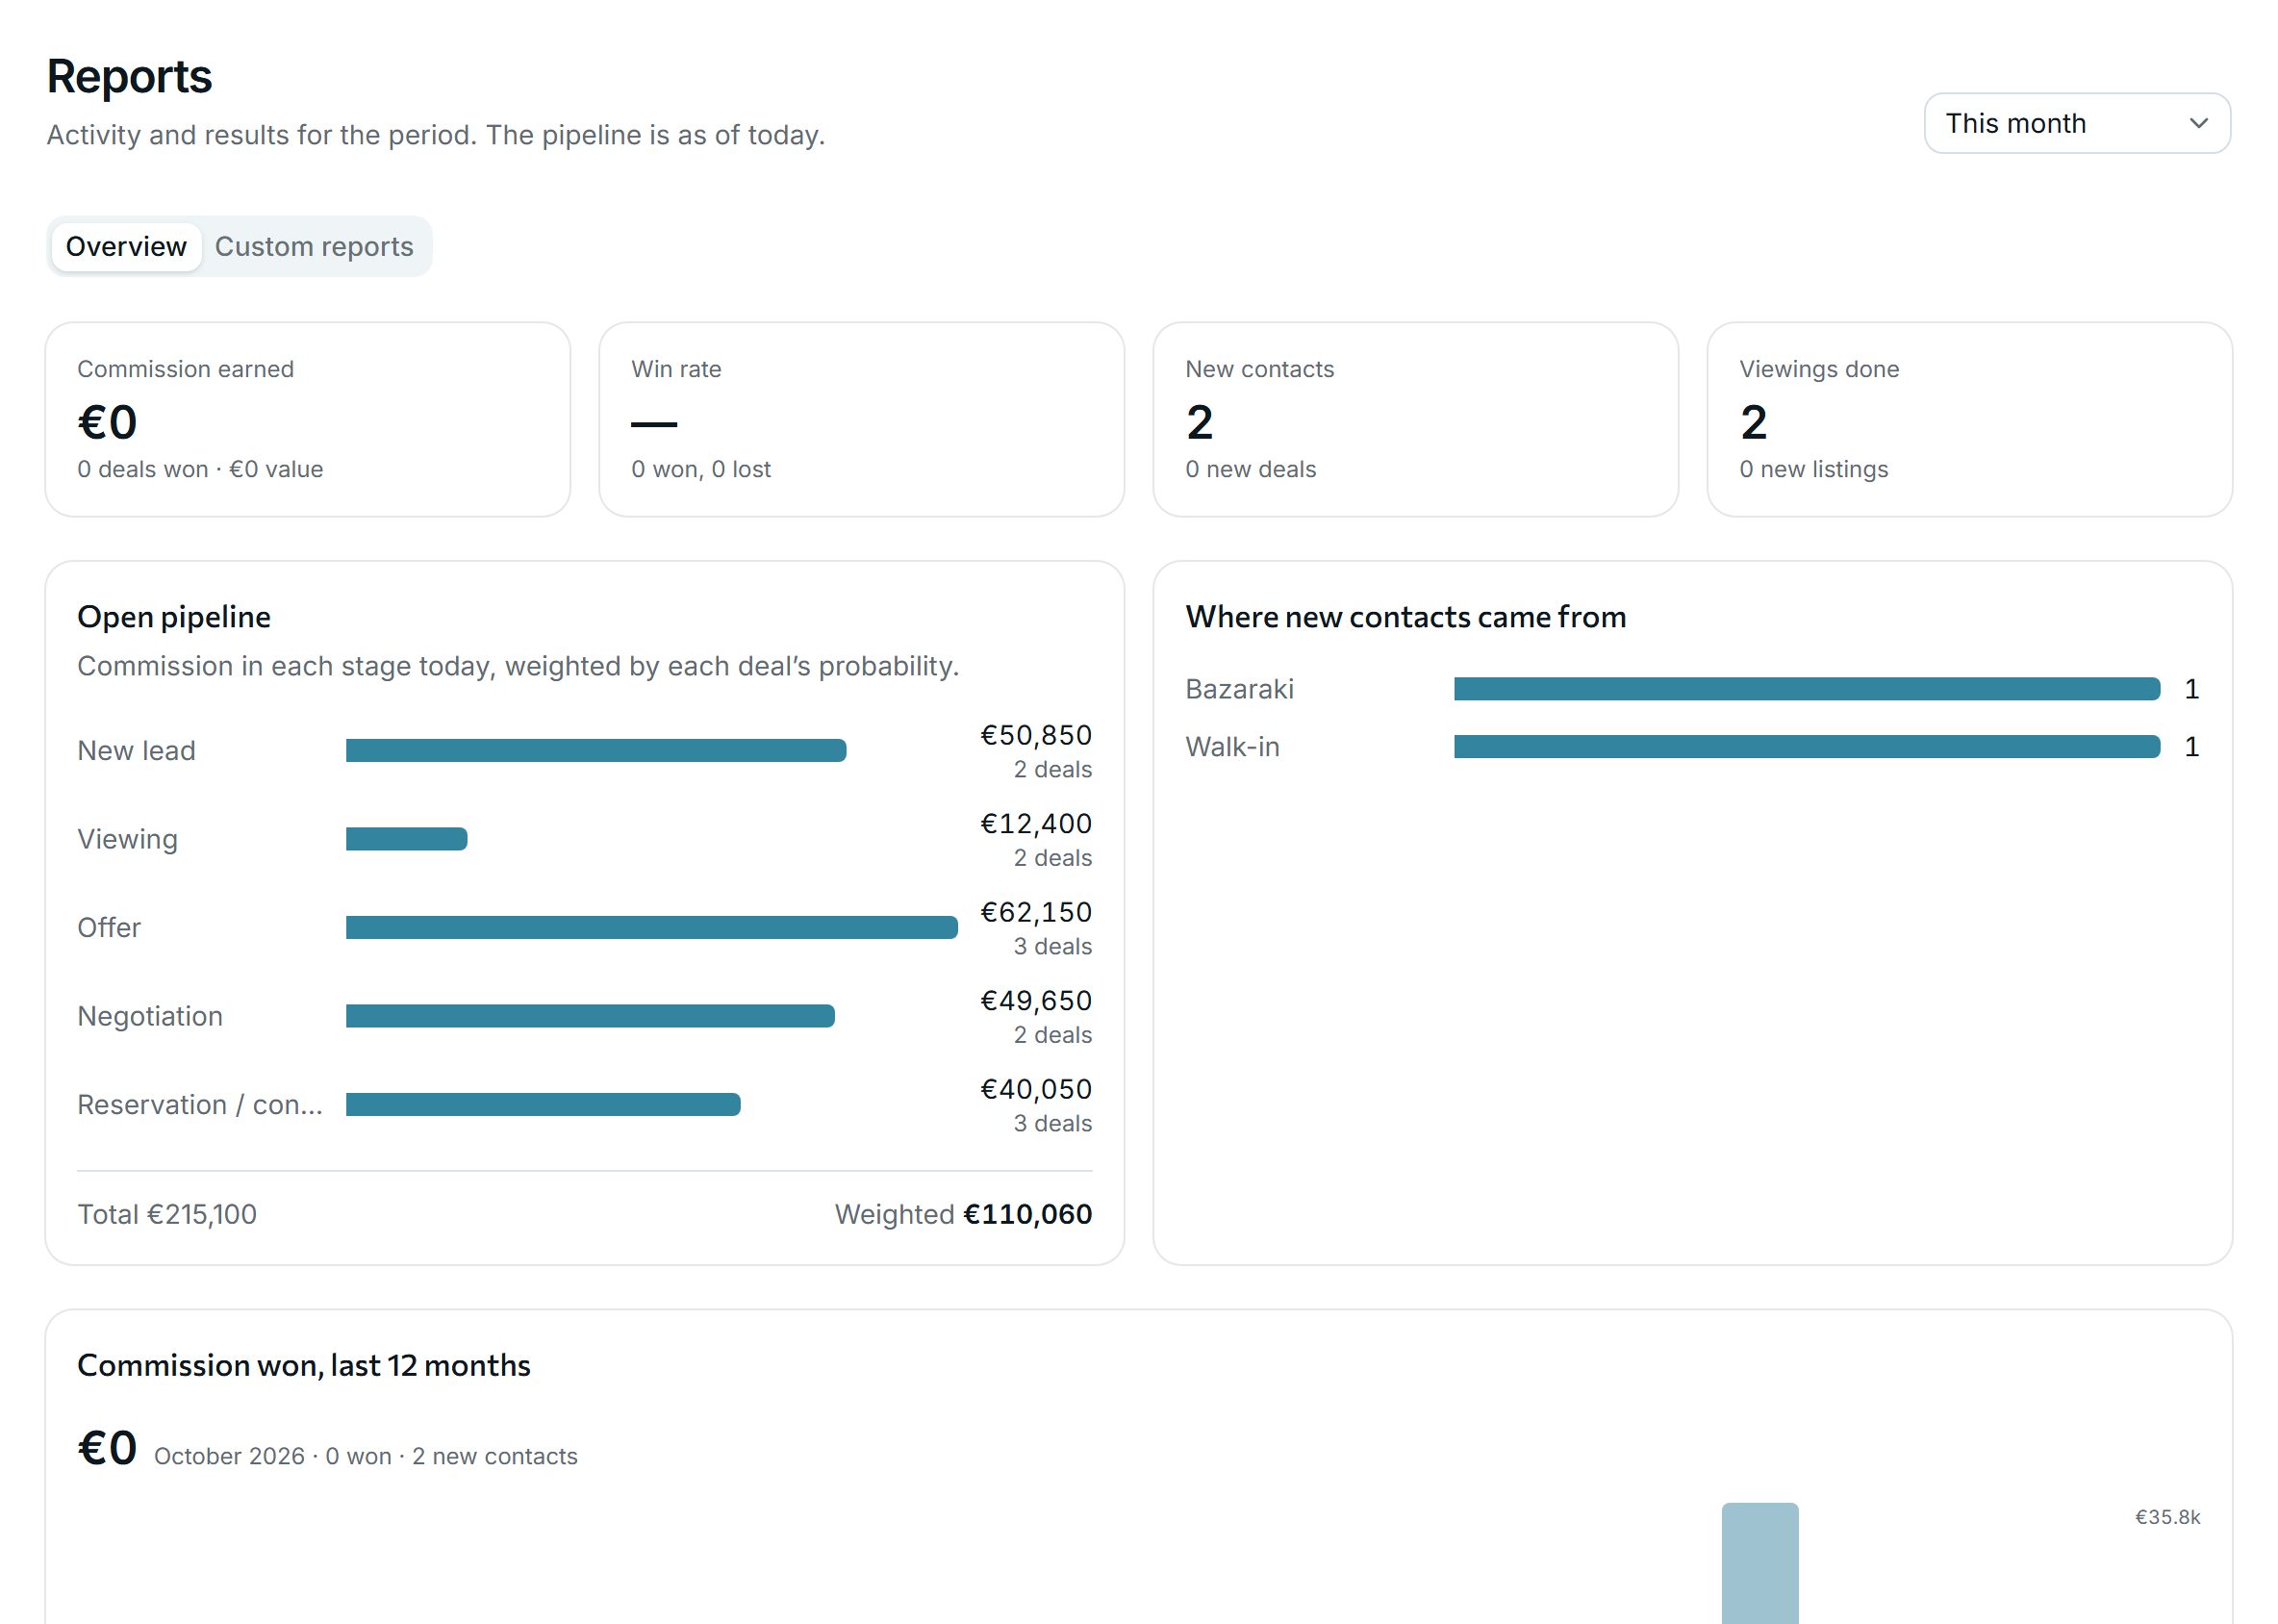This screenshot has height=1624, width=2278.
Task: Click the New lead stage label
Action: pos(136,750)
